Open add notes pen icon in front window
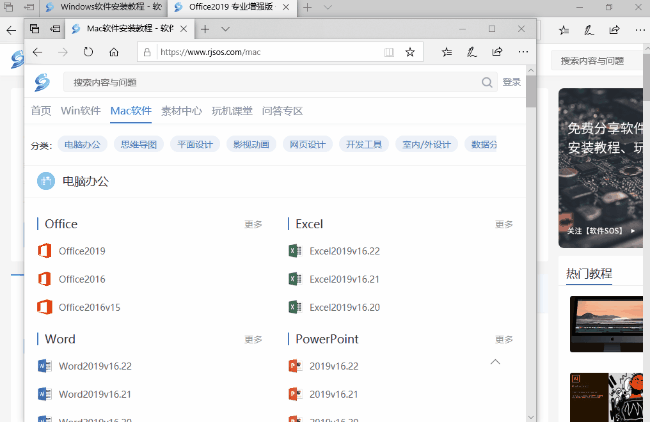 point(472,52)
